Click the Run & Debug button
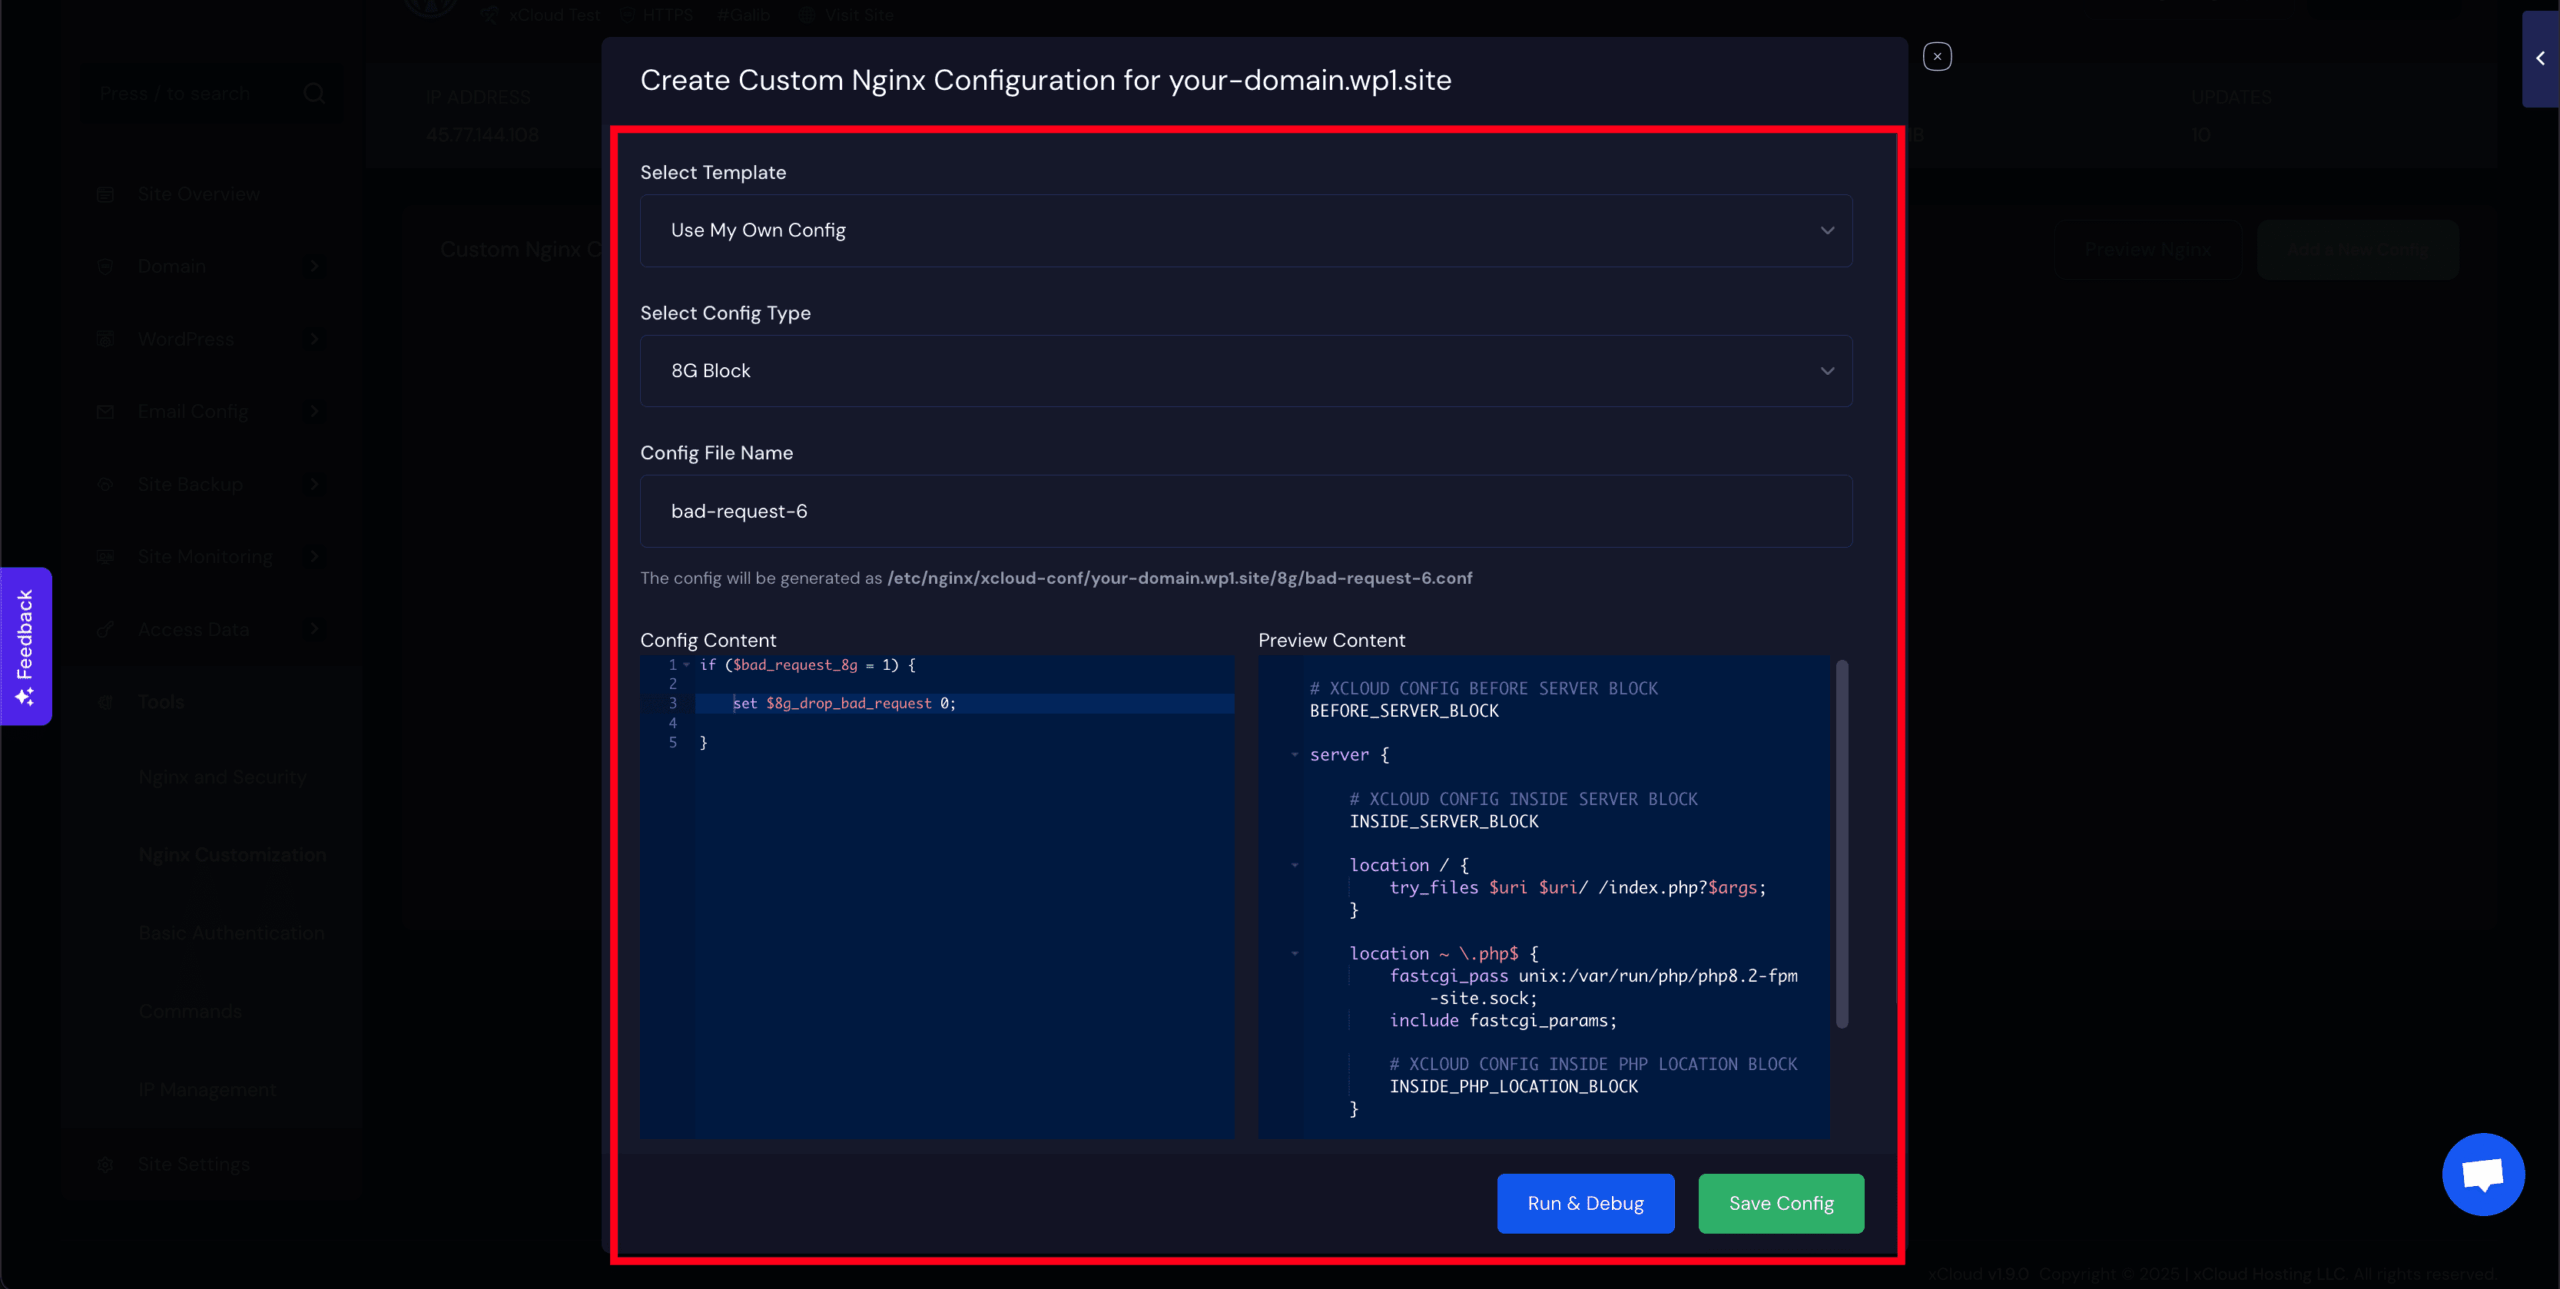The width and height of the screenshot is (2560, 1289). [1585, 1203]
